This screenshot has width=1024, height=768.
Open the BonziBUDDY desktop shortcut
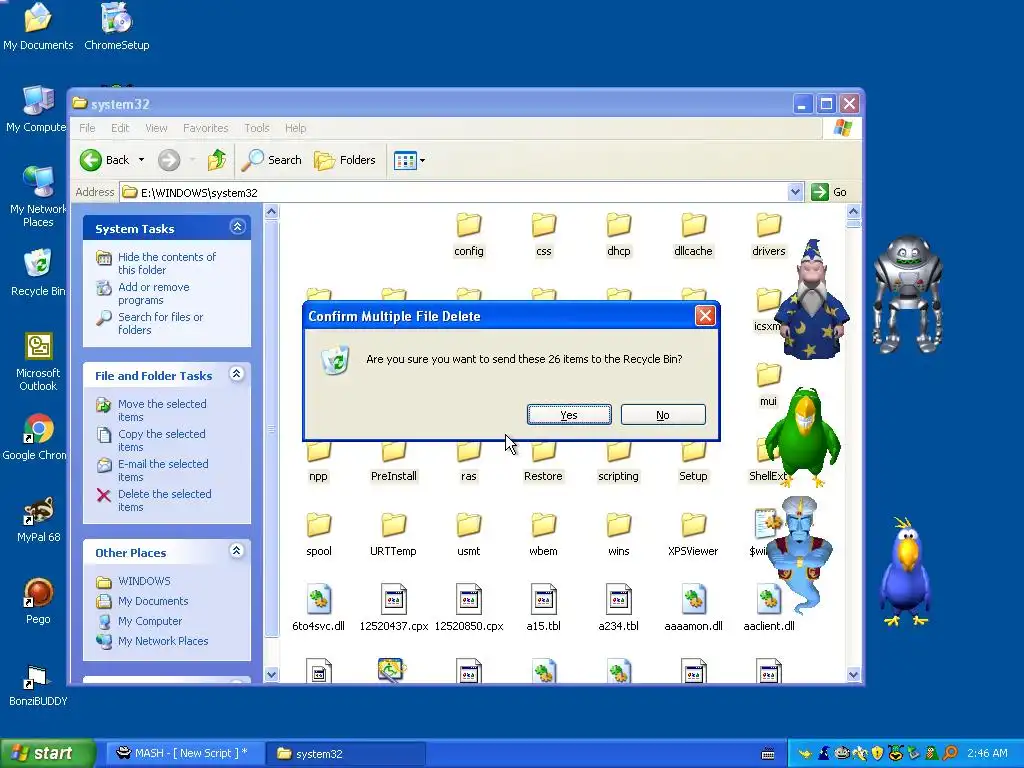tap(38, 684)
